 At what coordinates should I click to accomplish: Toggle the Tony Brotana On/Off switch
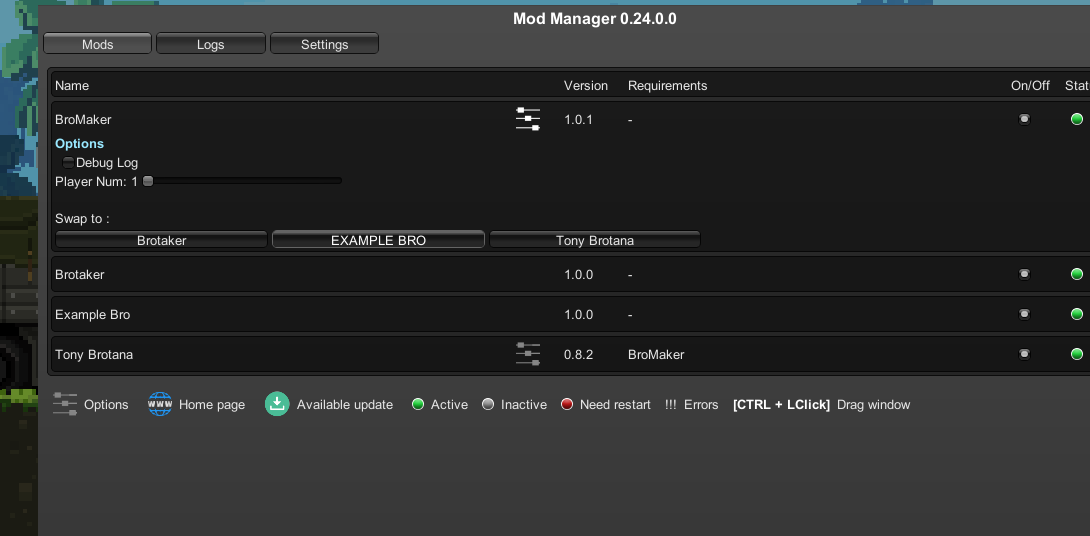(1024, 354)
